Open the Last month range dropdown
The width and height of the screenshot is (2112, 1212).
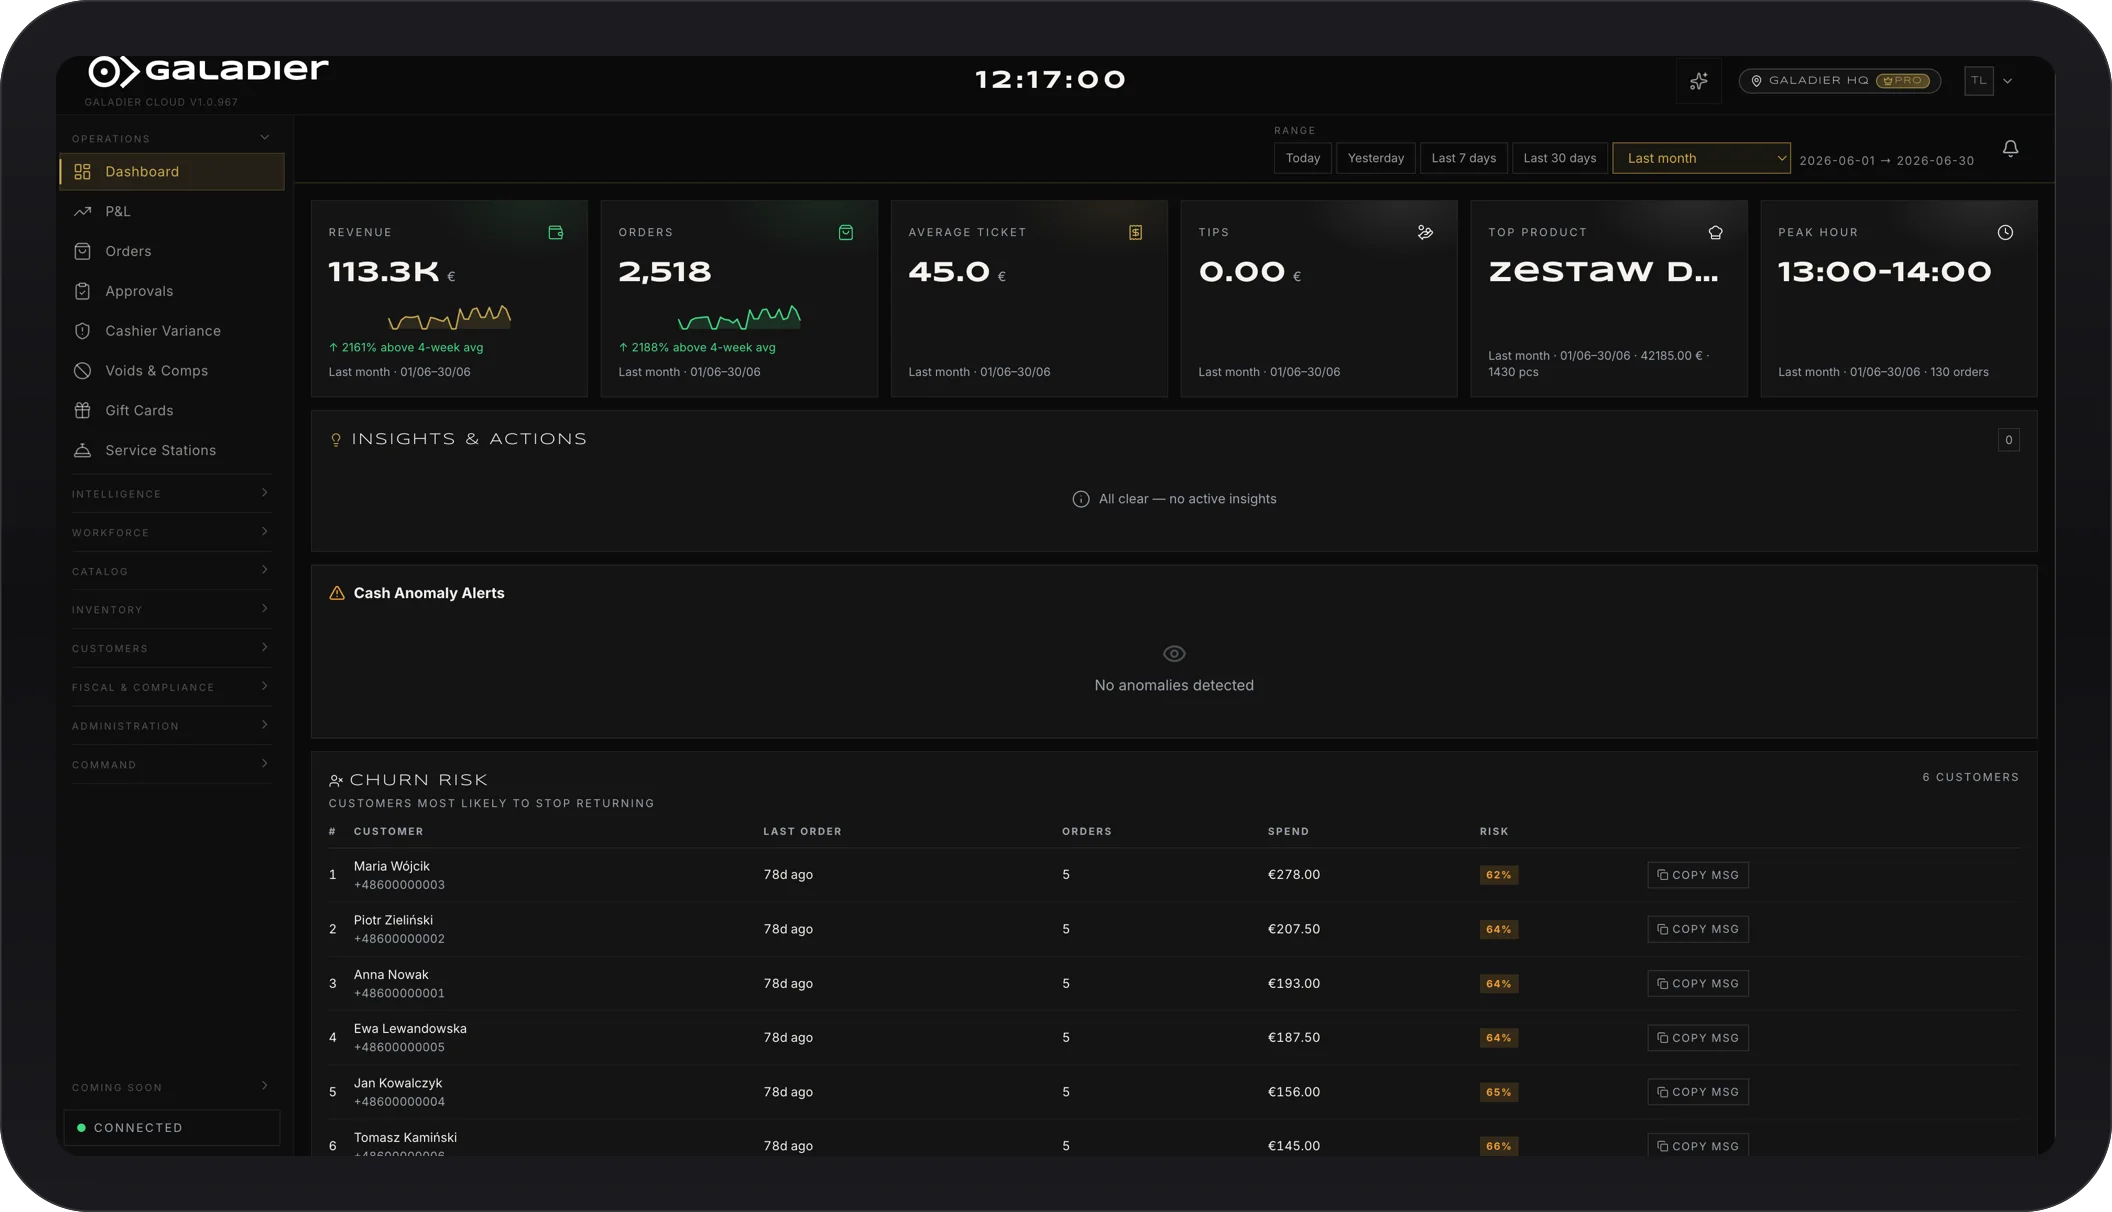click(x=1701, y=158)
